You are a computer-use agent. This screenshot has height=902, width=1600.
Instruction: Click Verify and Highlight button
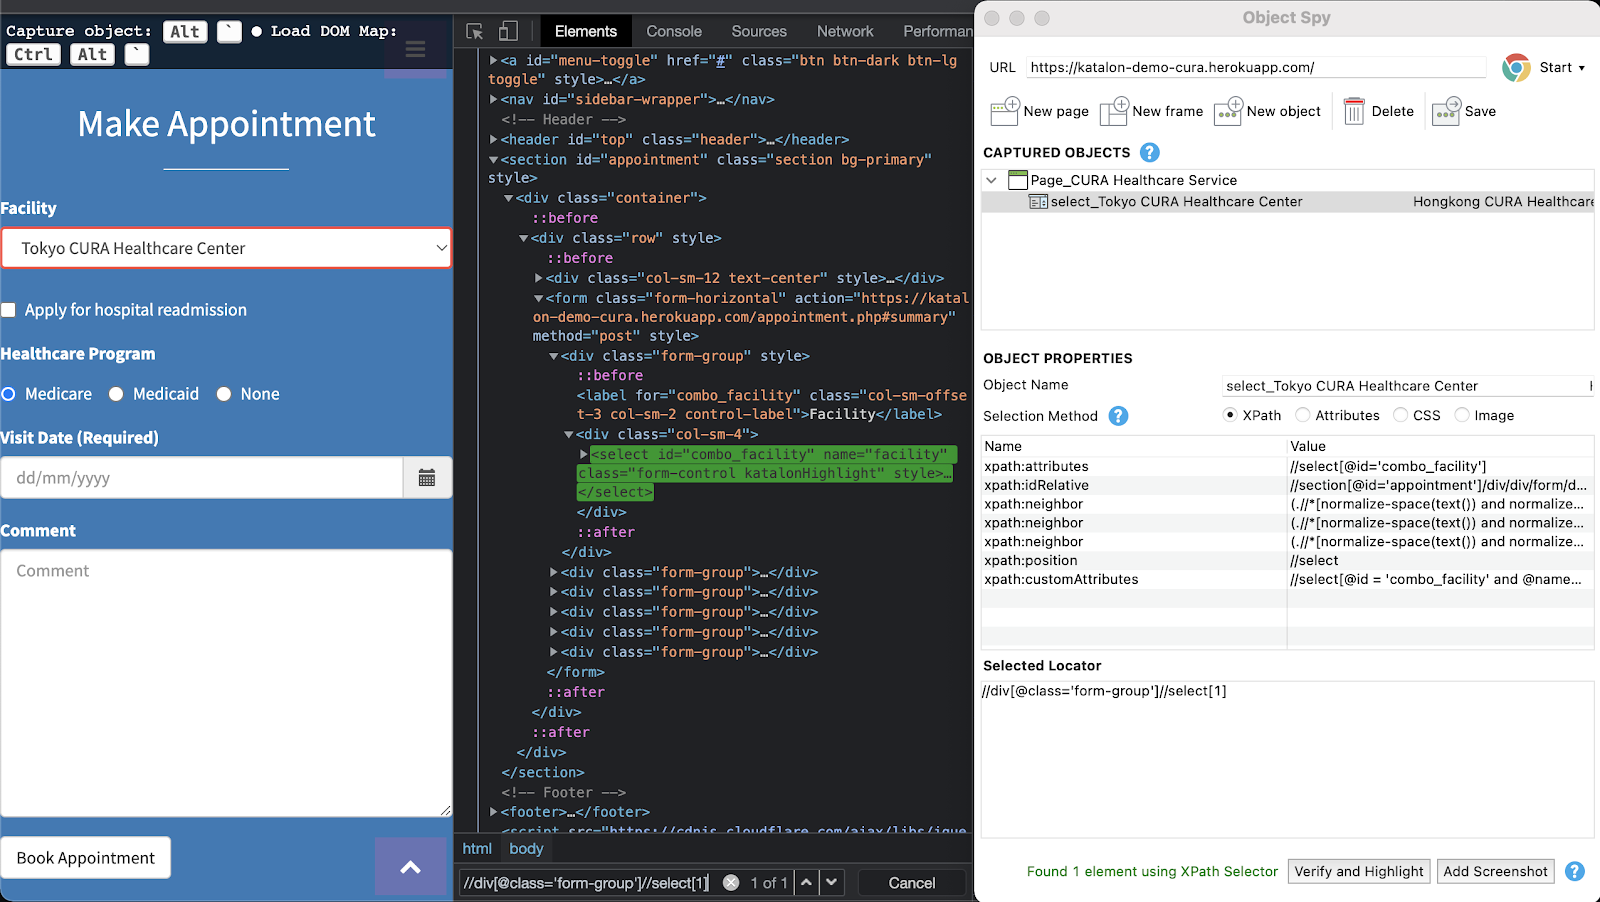1359,871
